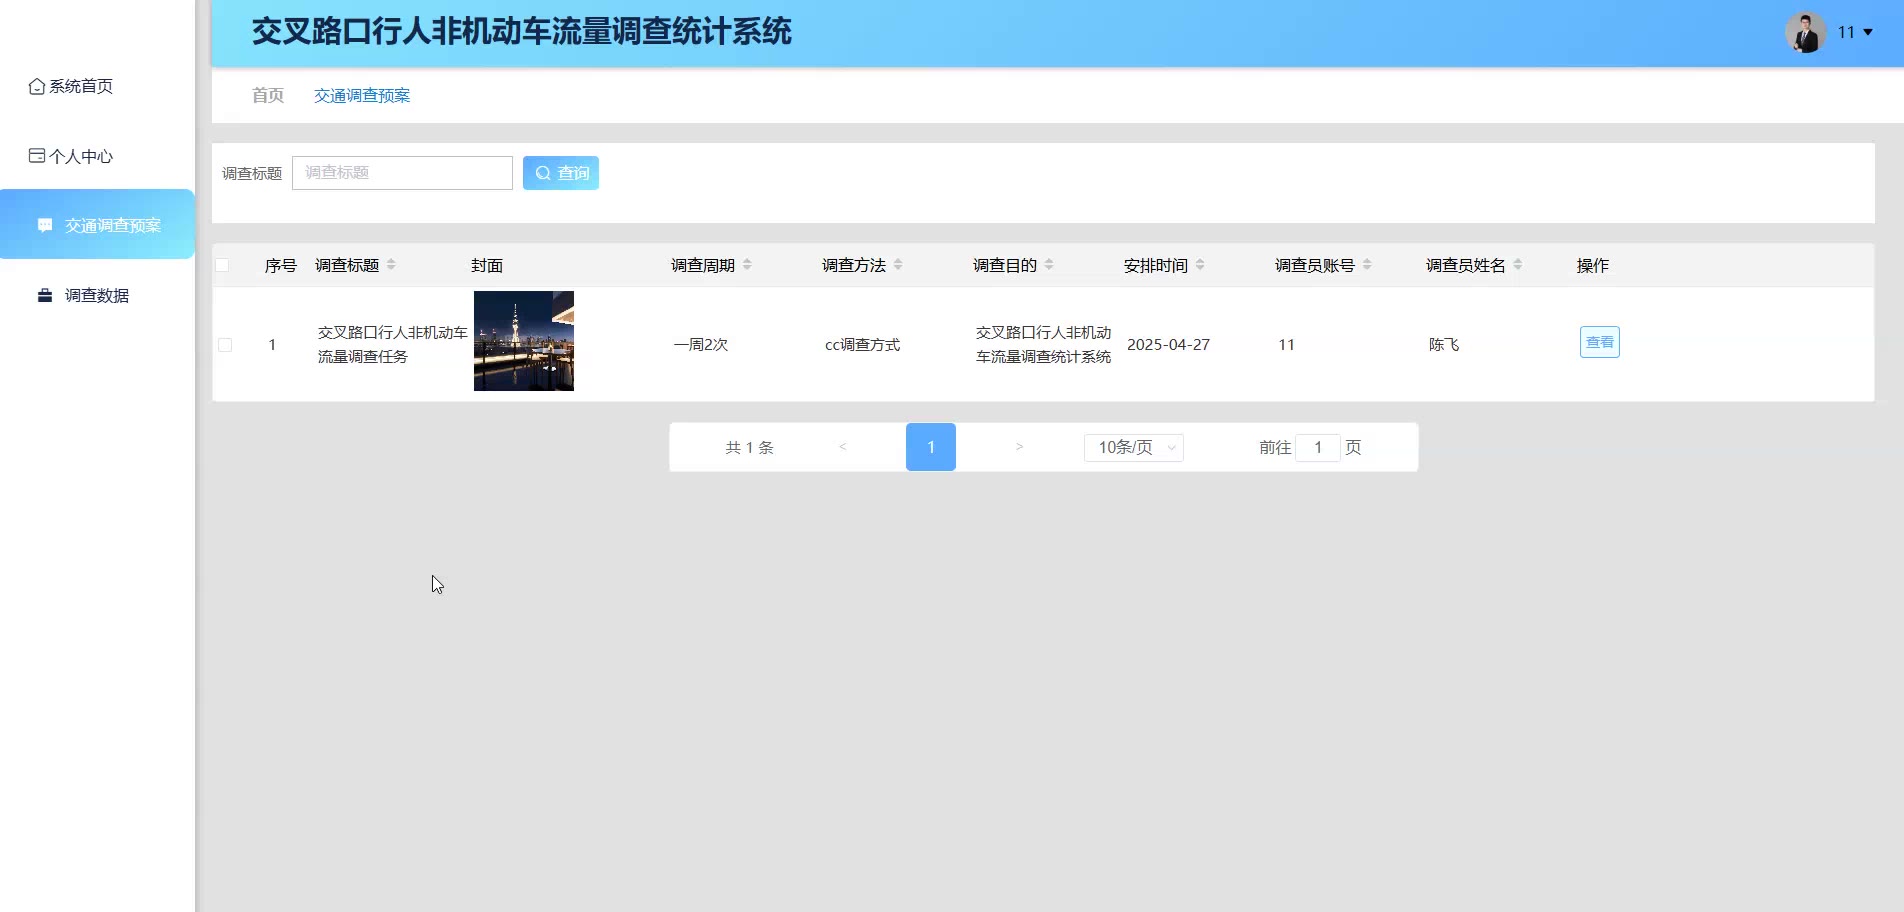Click the user avatar picture
The height and width of the screenshot is (912, 1904).
pos(1805,33)
